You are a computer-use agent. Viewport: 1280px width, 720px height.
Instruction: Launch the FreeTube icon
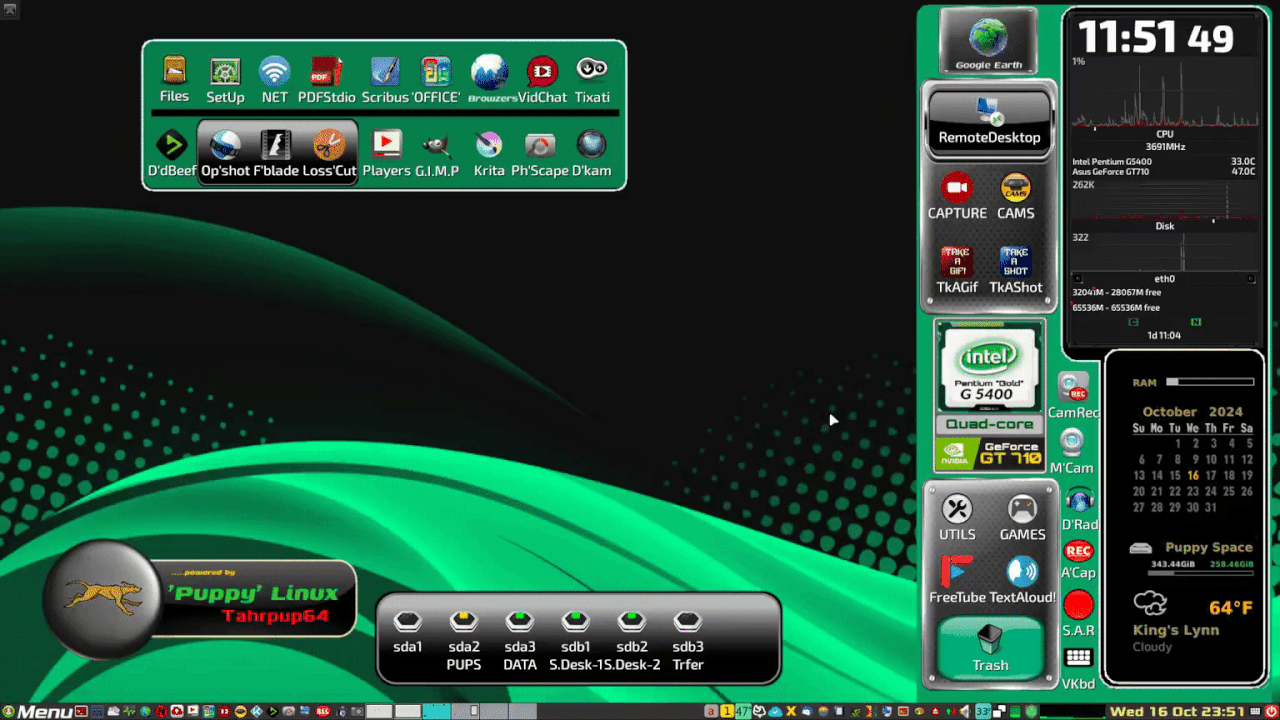click(x=957, y=571)
